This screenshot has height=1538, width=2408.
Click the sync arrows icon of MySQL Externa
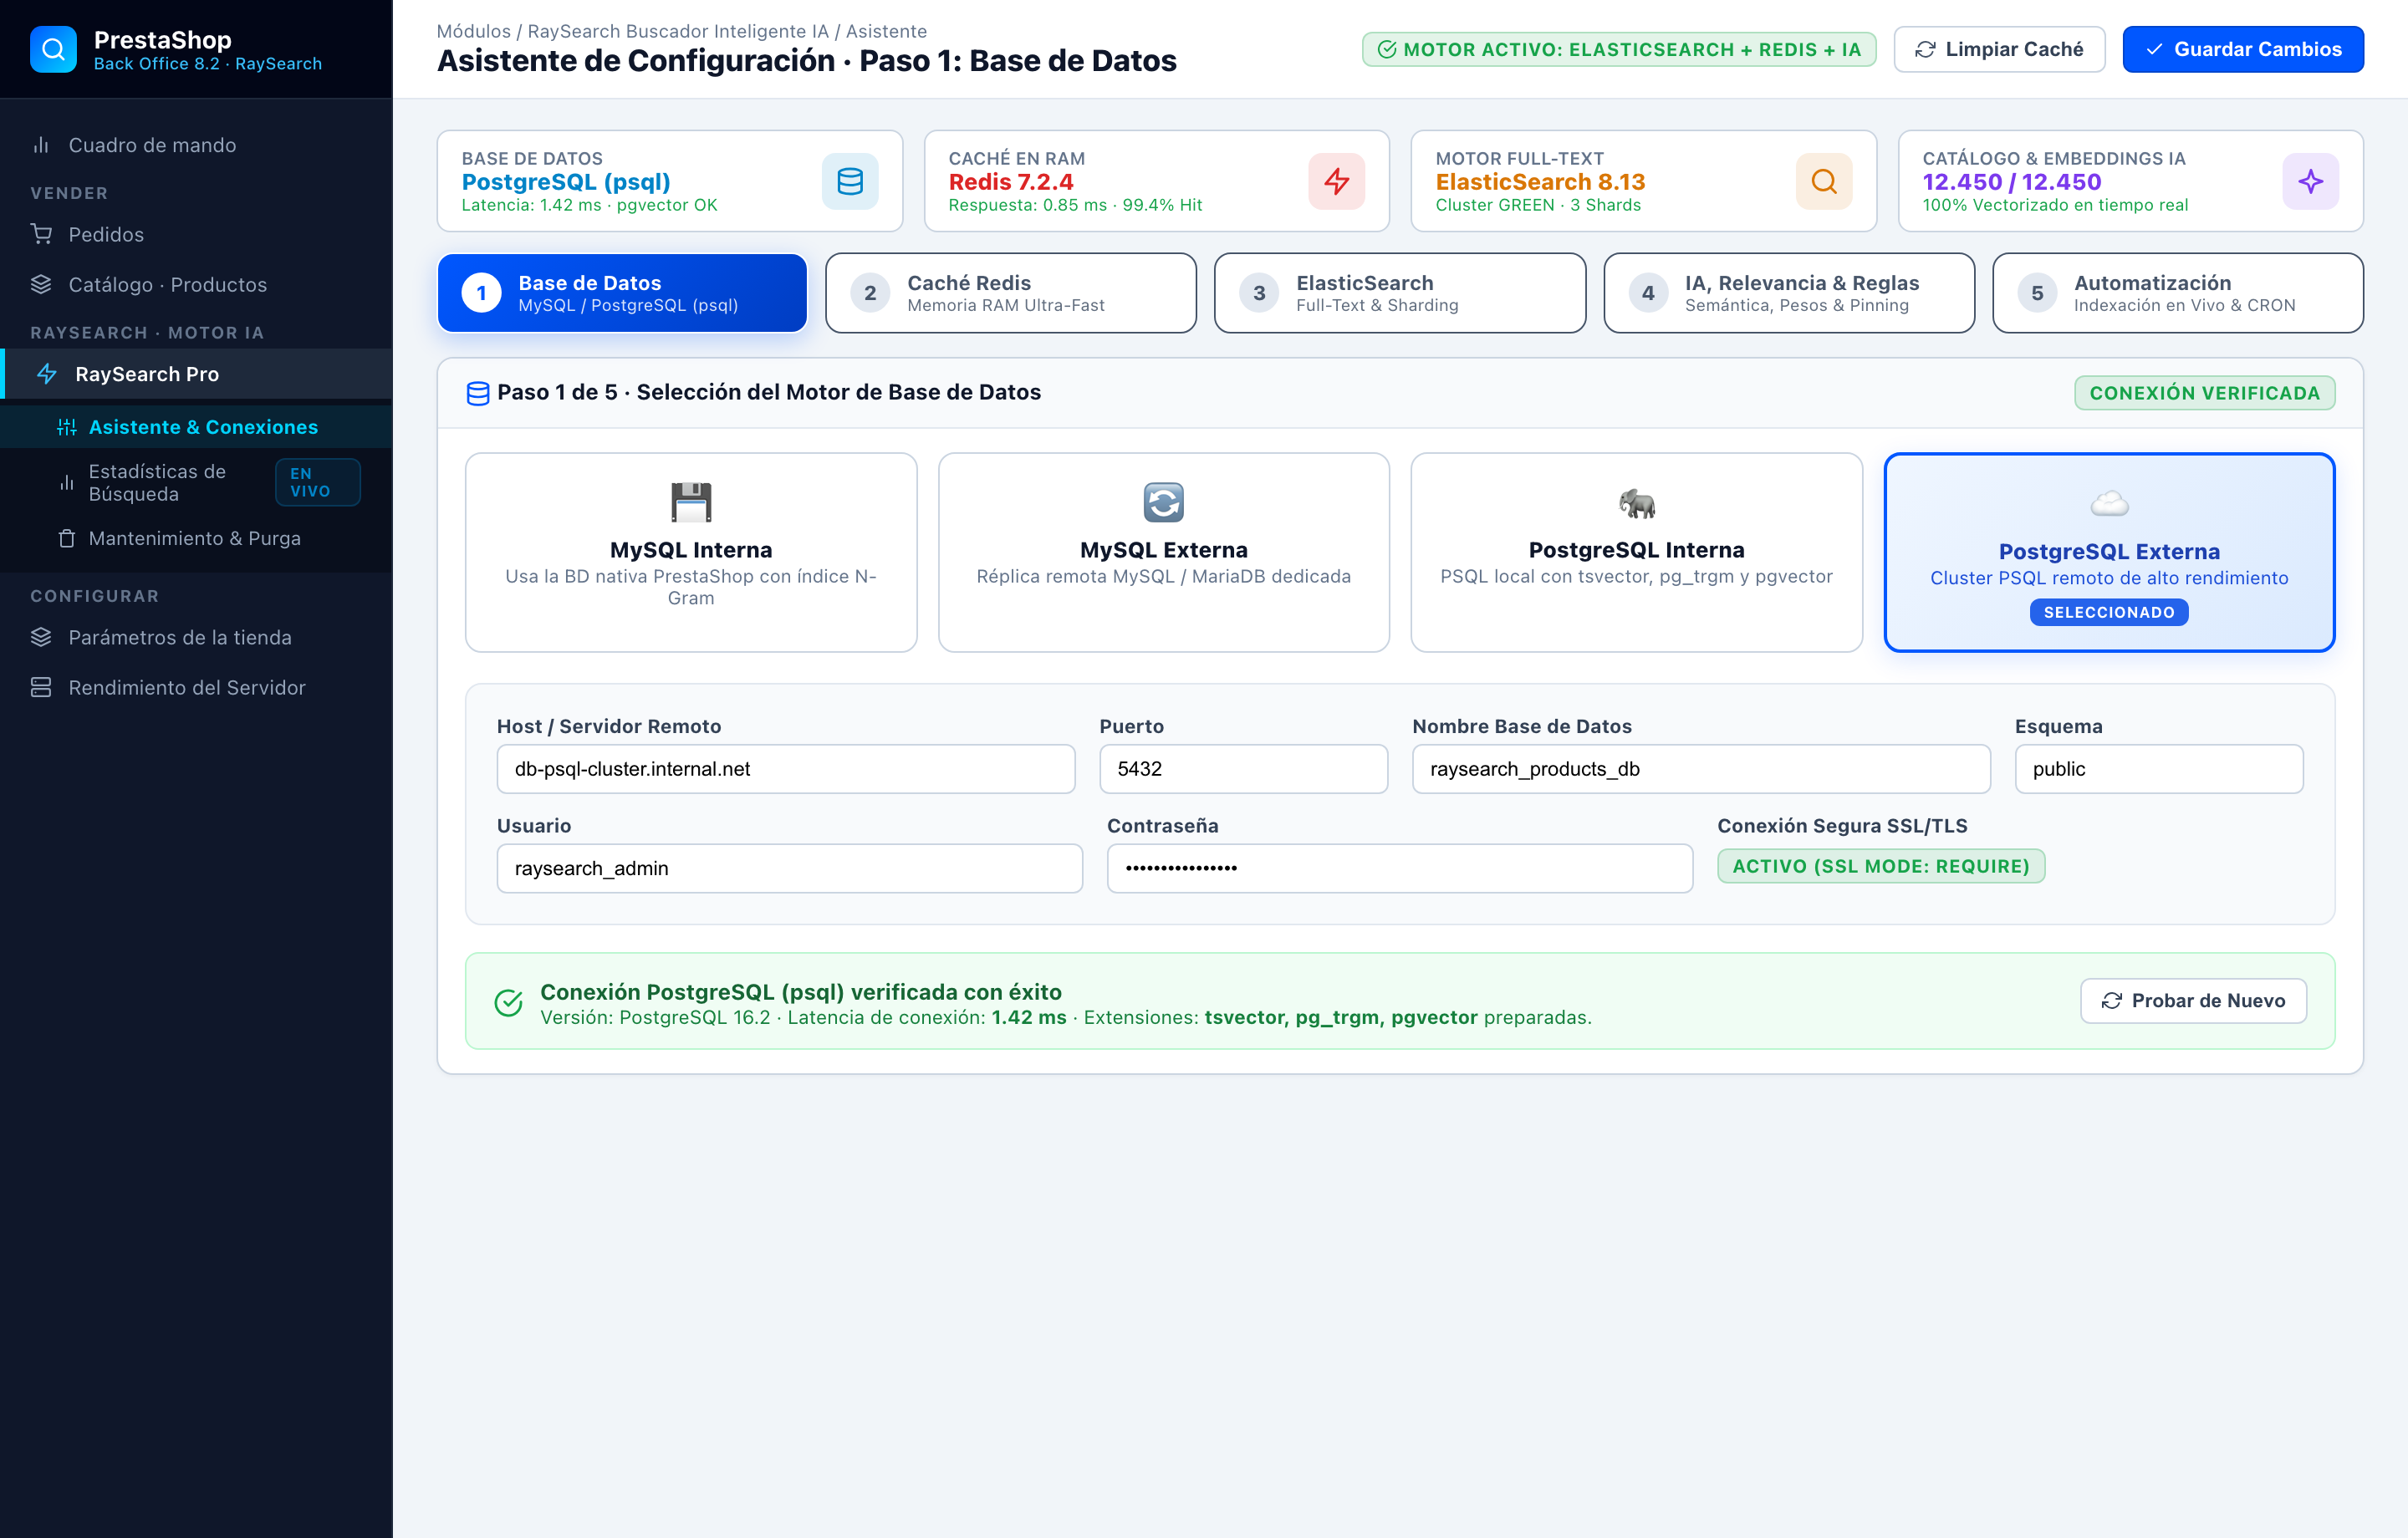coord(1163,502)
